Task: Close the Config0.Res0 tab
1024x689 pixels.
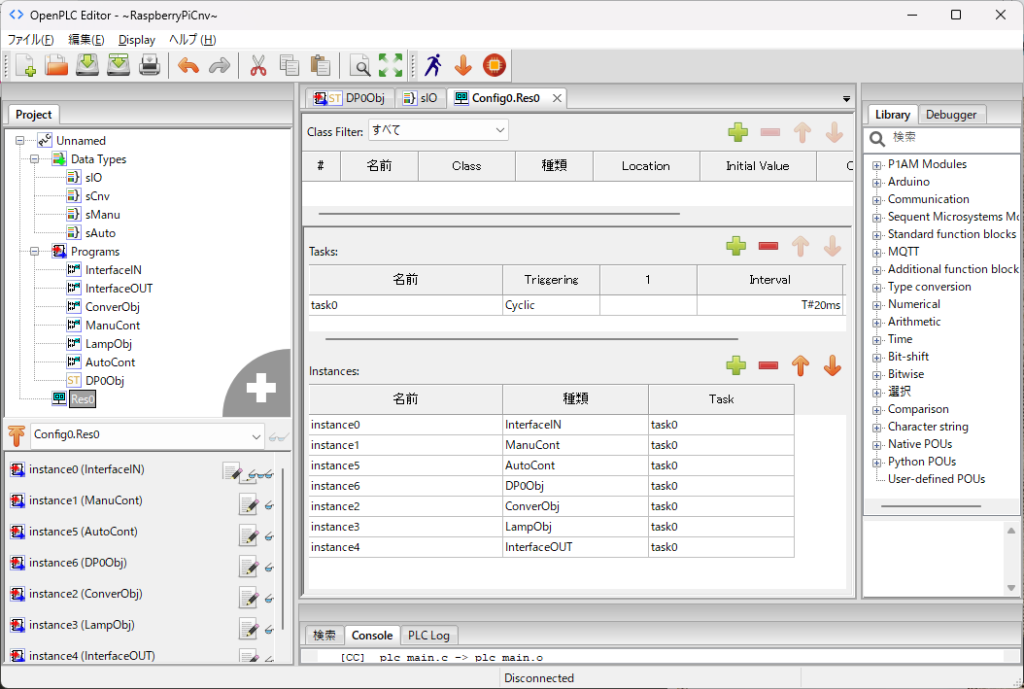Action: point(557,98)
